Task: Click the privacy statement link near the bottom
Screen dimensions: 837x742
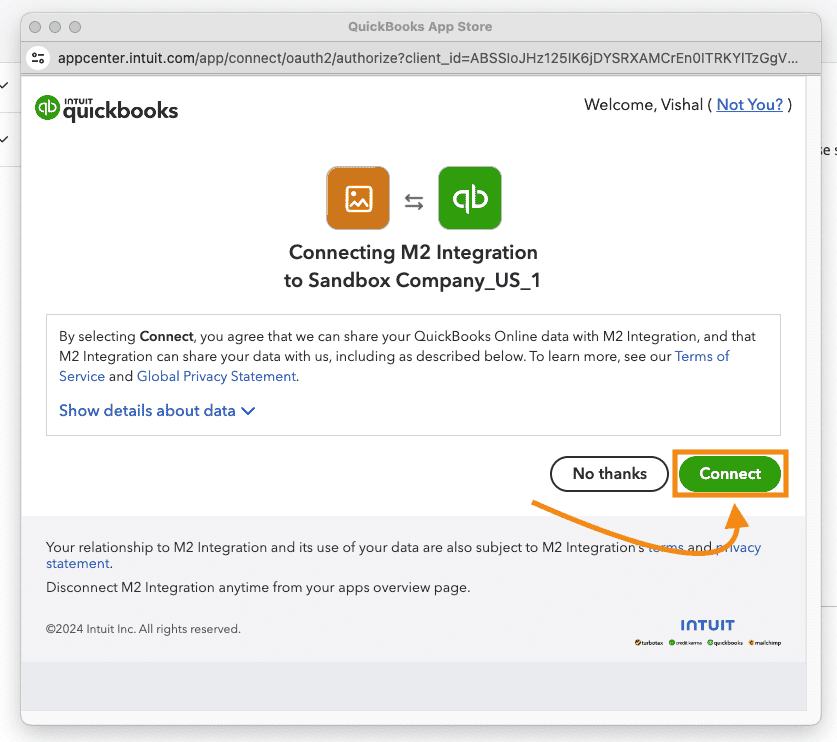Action: (77, 563)
